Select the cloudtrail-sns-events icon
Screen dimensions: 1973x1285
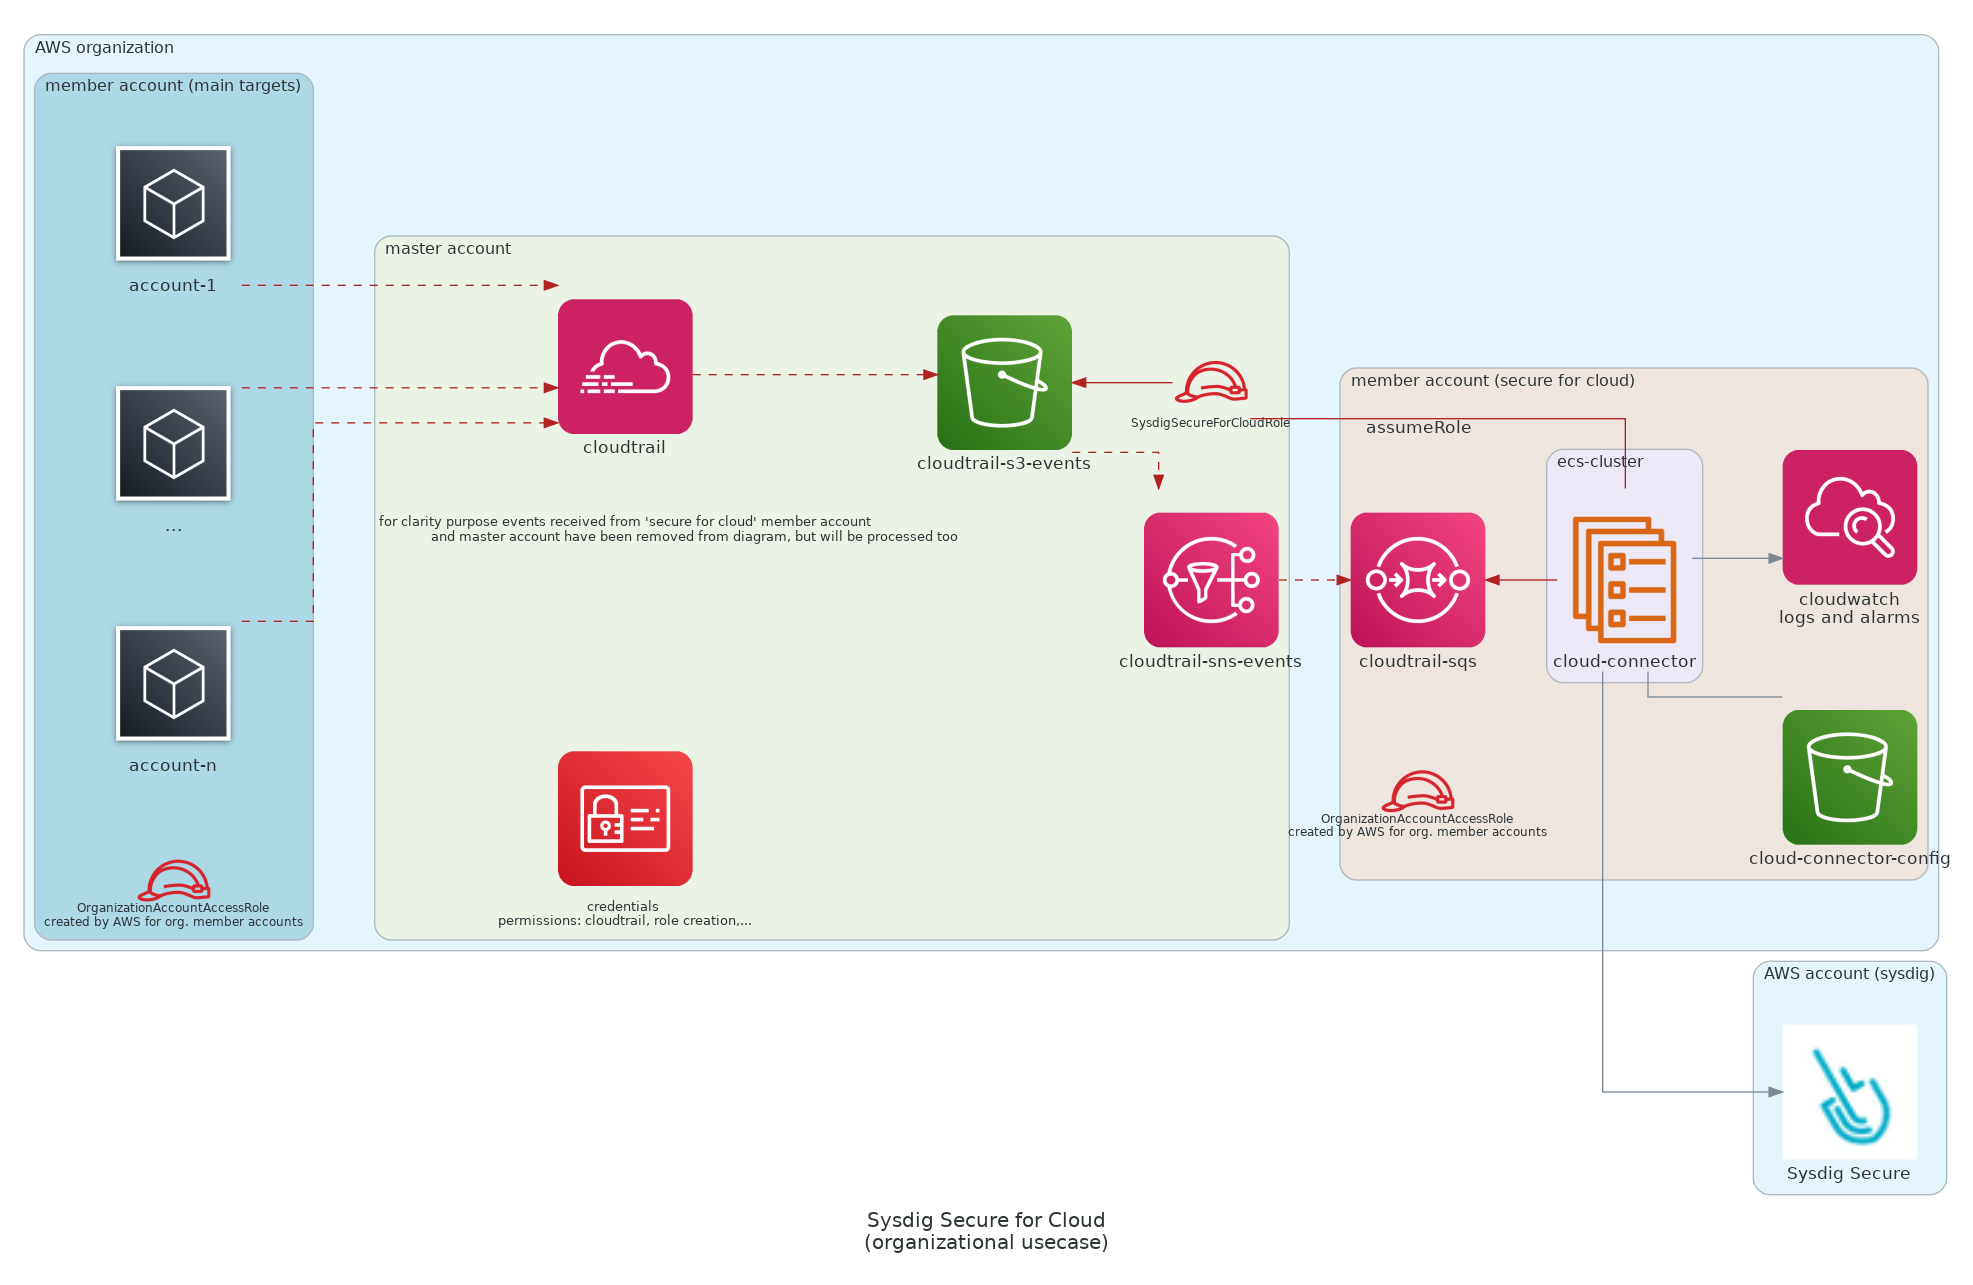(x=1211, y=580)
